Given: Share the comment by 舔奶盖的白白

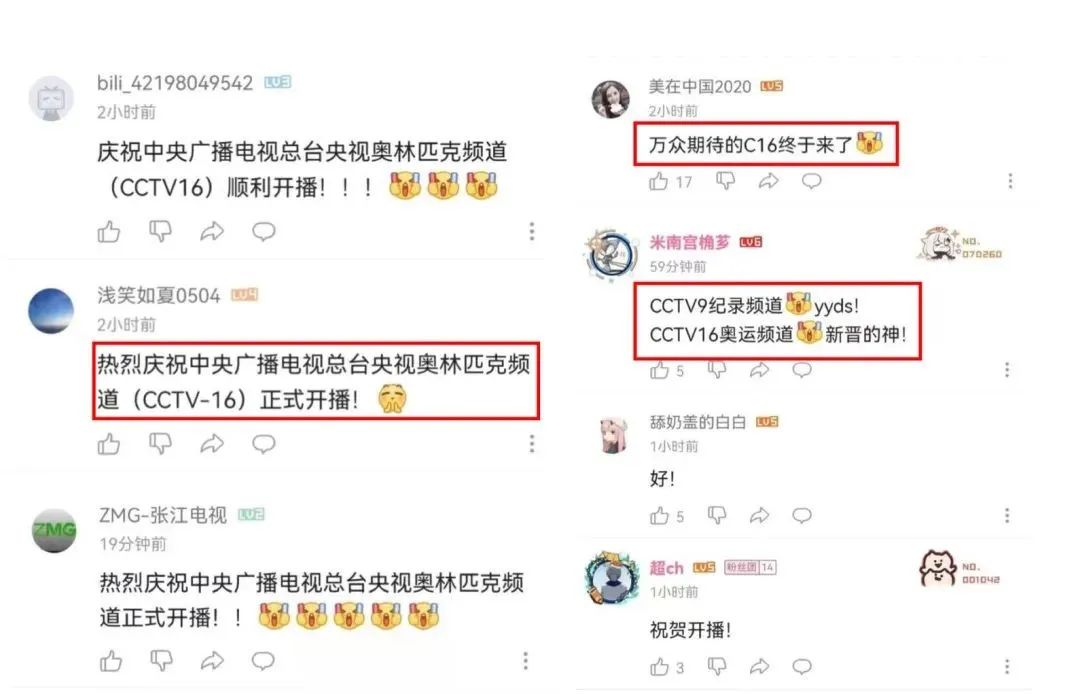Looking at the screenshot, I should 759,515.
